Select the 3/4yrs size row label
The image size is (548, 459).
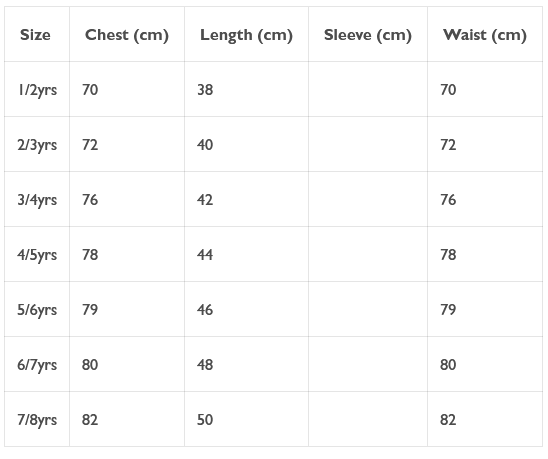pos(37,200)
